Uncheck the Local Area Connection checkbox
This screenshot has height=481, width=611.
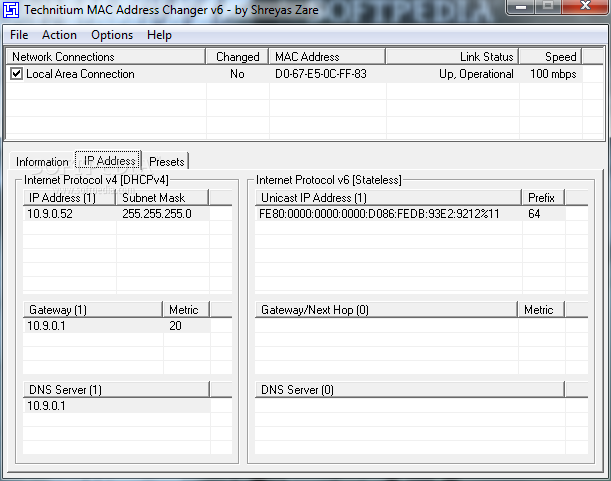pyautogui.click(x=16, y=74)
